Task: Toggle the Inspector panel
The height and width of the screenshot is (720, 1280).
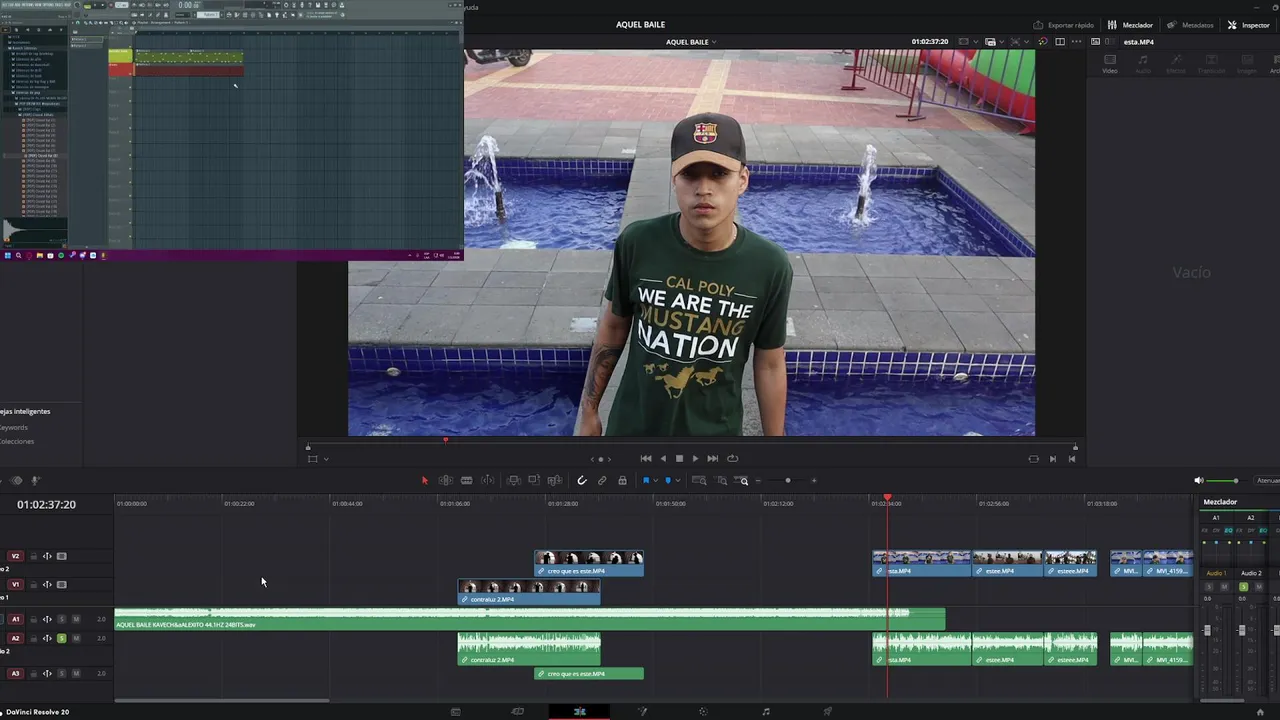Action: pos(1248,25)
